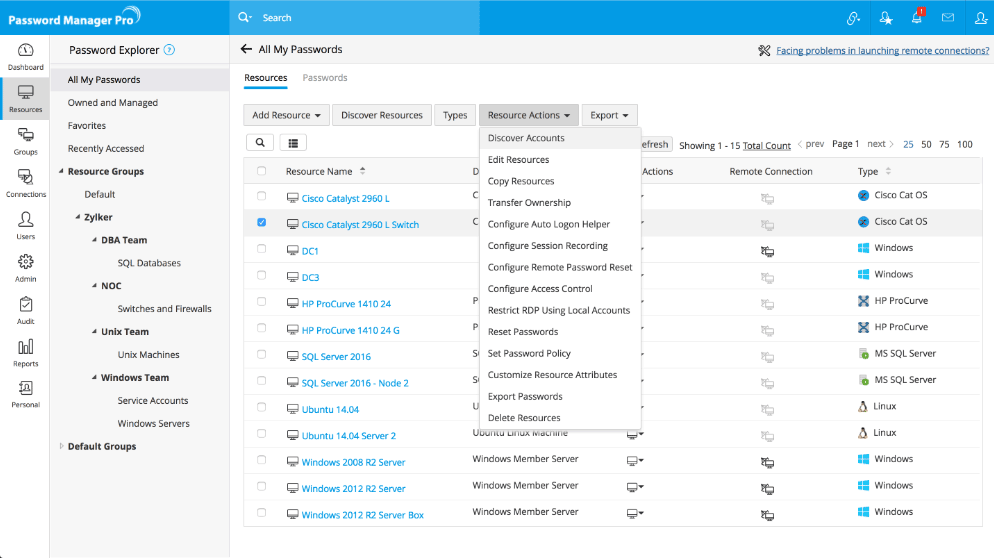Image resolution: width=994 pixels, height=558 pixels.
Task: Choose Transfer Ownership from the menu
Action: click(529, 203)
